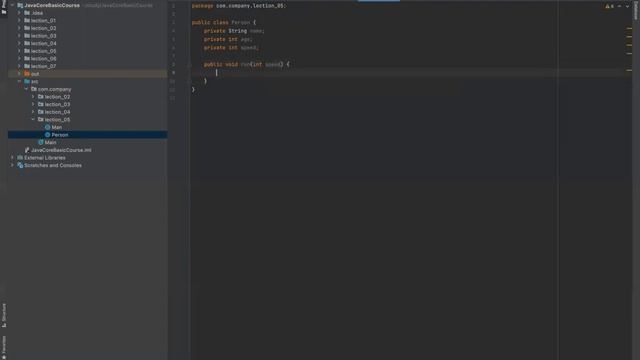Image resolution: width=640 pixels, height=360 pixels.
Task: Click the JavaCoreBasicCourse.iml file icon
Action: click(x=27, y=150)
